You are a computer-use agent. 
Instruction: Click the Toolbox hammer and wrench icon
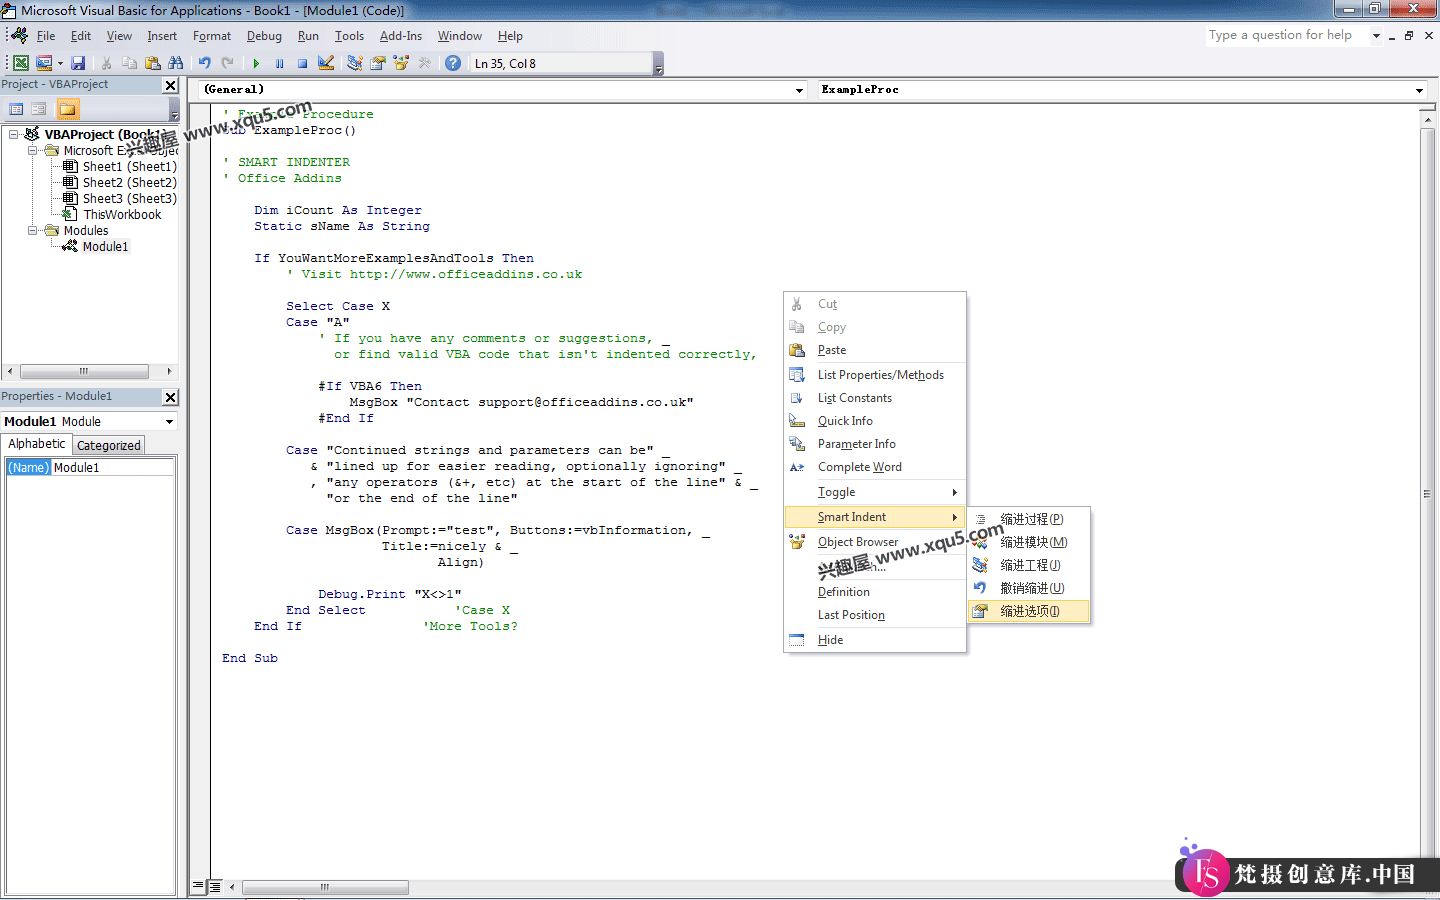tap(425, 63)
